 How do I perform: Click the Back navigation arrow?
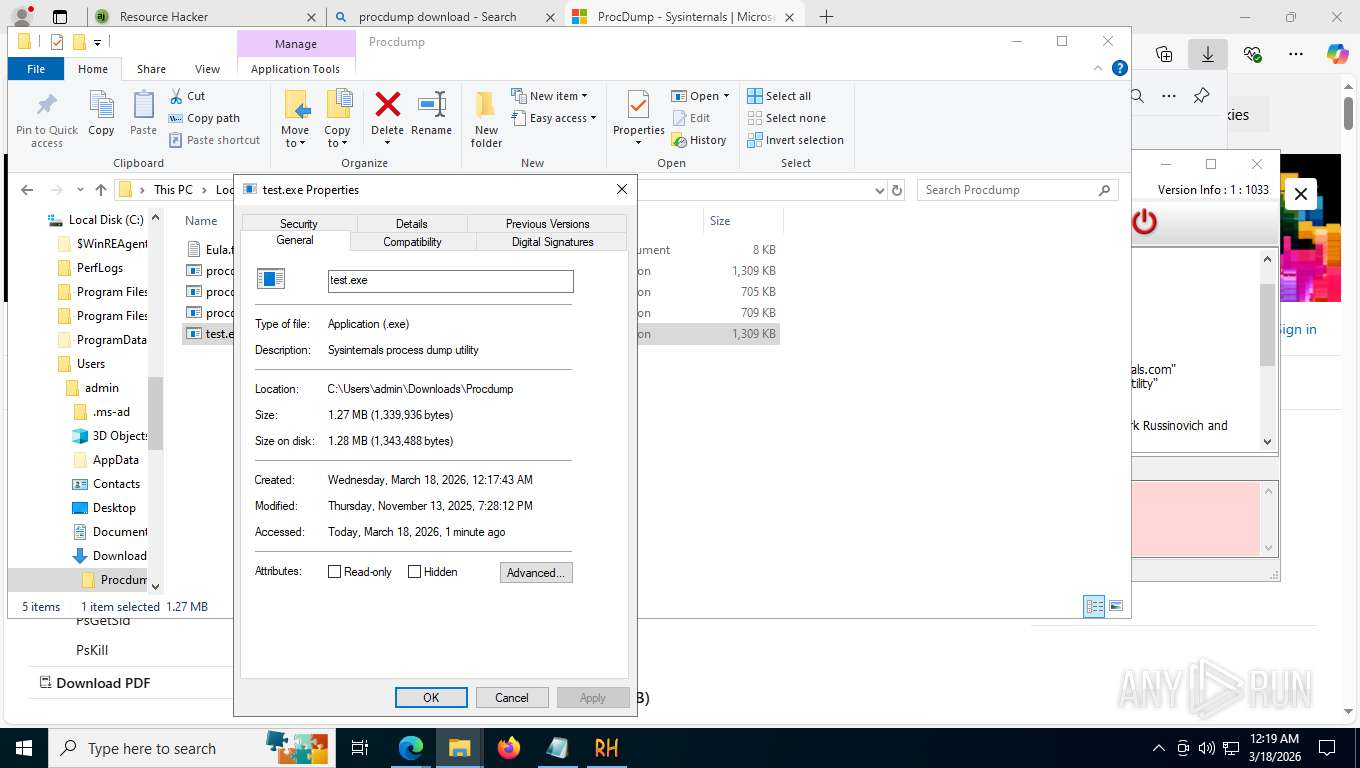coord(27,190)
